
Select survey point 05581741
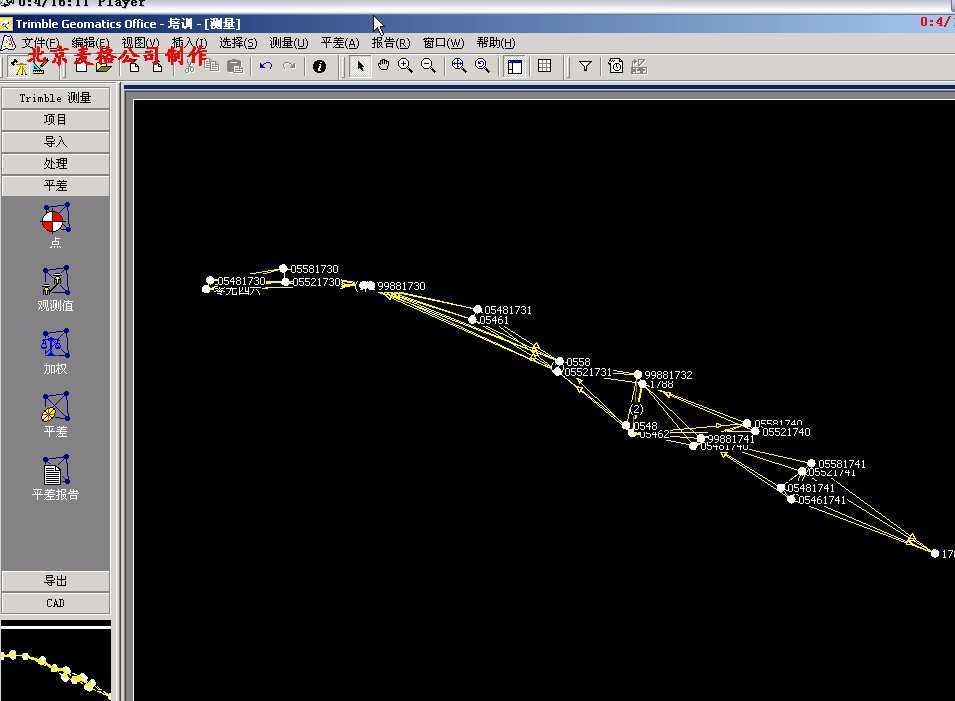[811, 464]
